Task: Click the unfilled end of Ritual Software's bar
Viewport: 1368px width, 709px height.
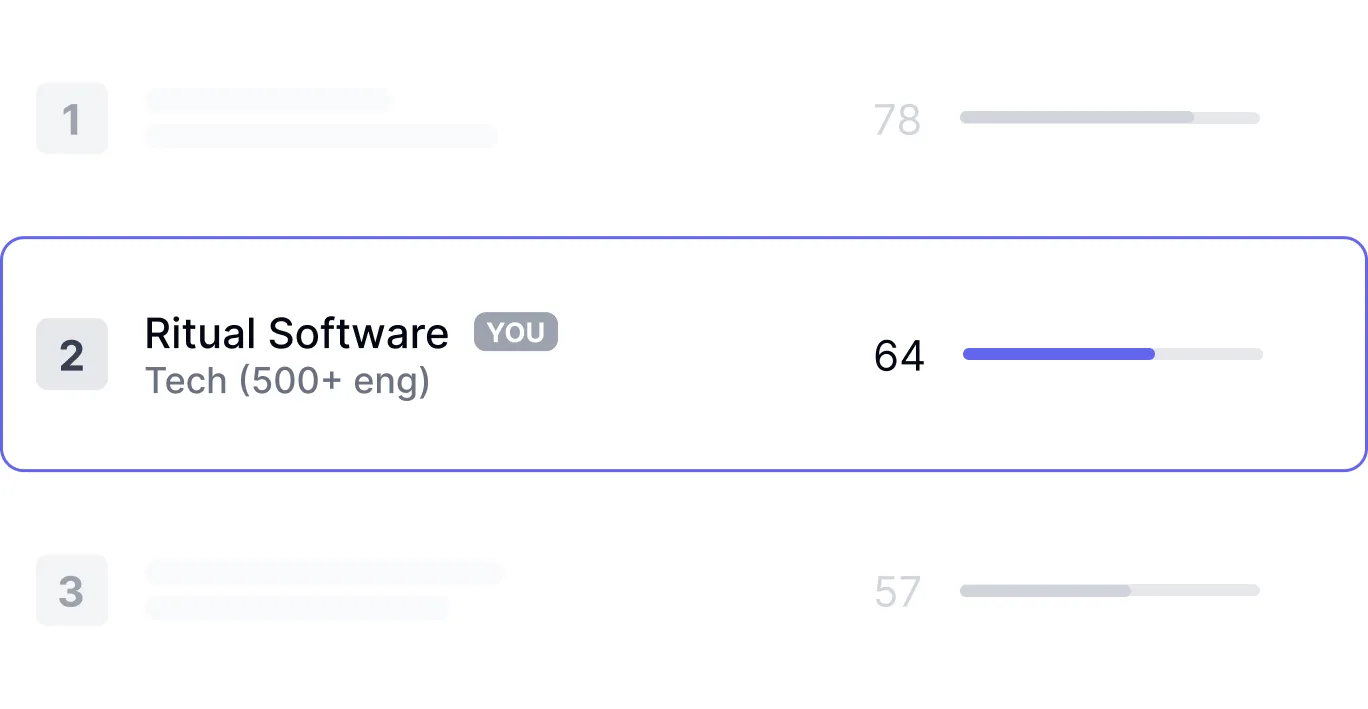Action: [x=1210, y=354]
